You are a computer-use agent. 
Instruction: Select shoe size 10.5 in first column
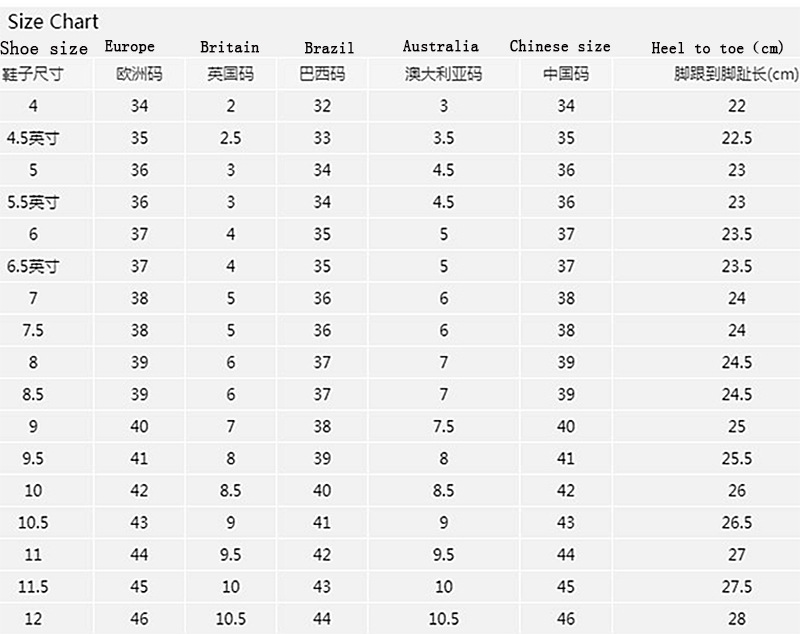click(33, 523)
